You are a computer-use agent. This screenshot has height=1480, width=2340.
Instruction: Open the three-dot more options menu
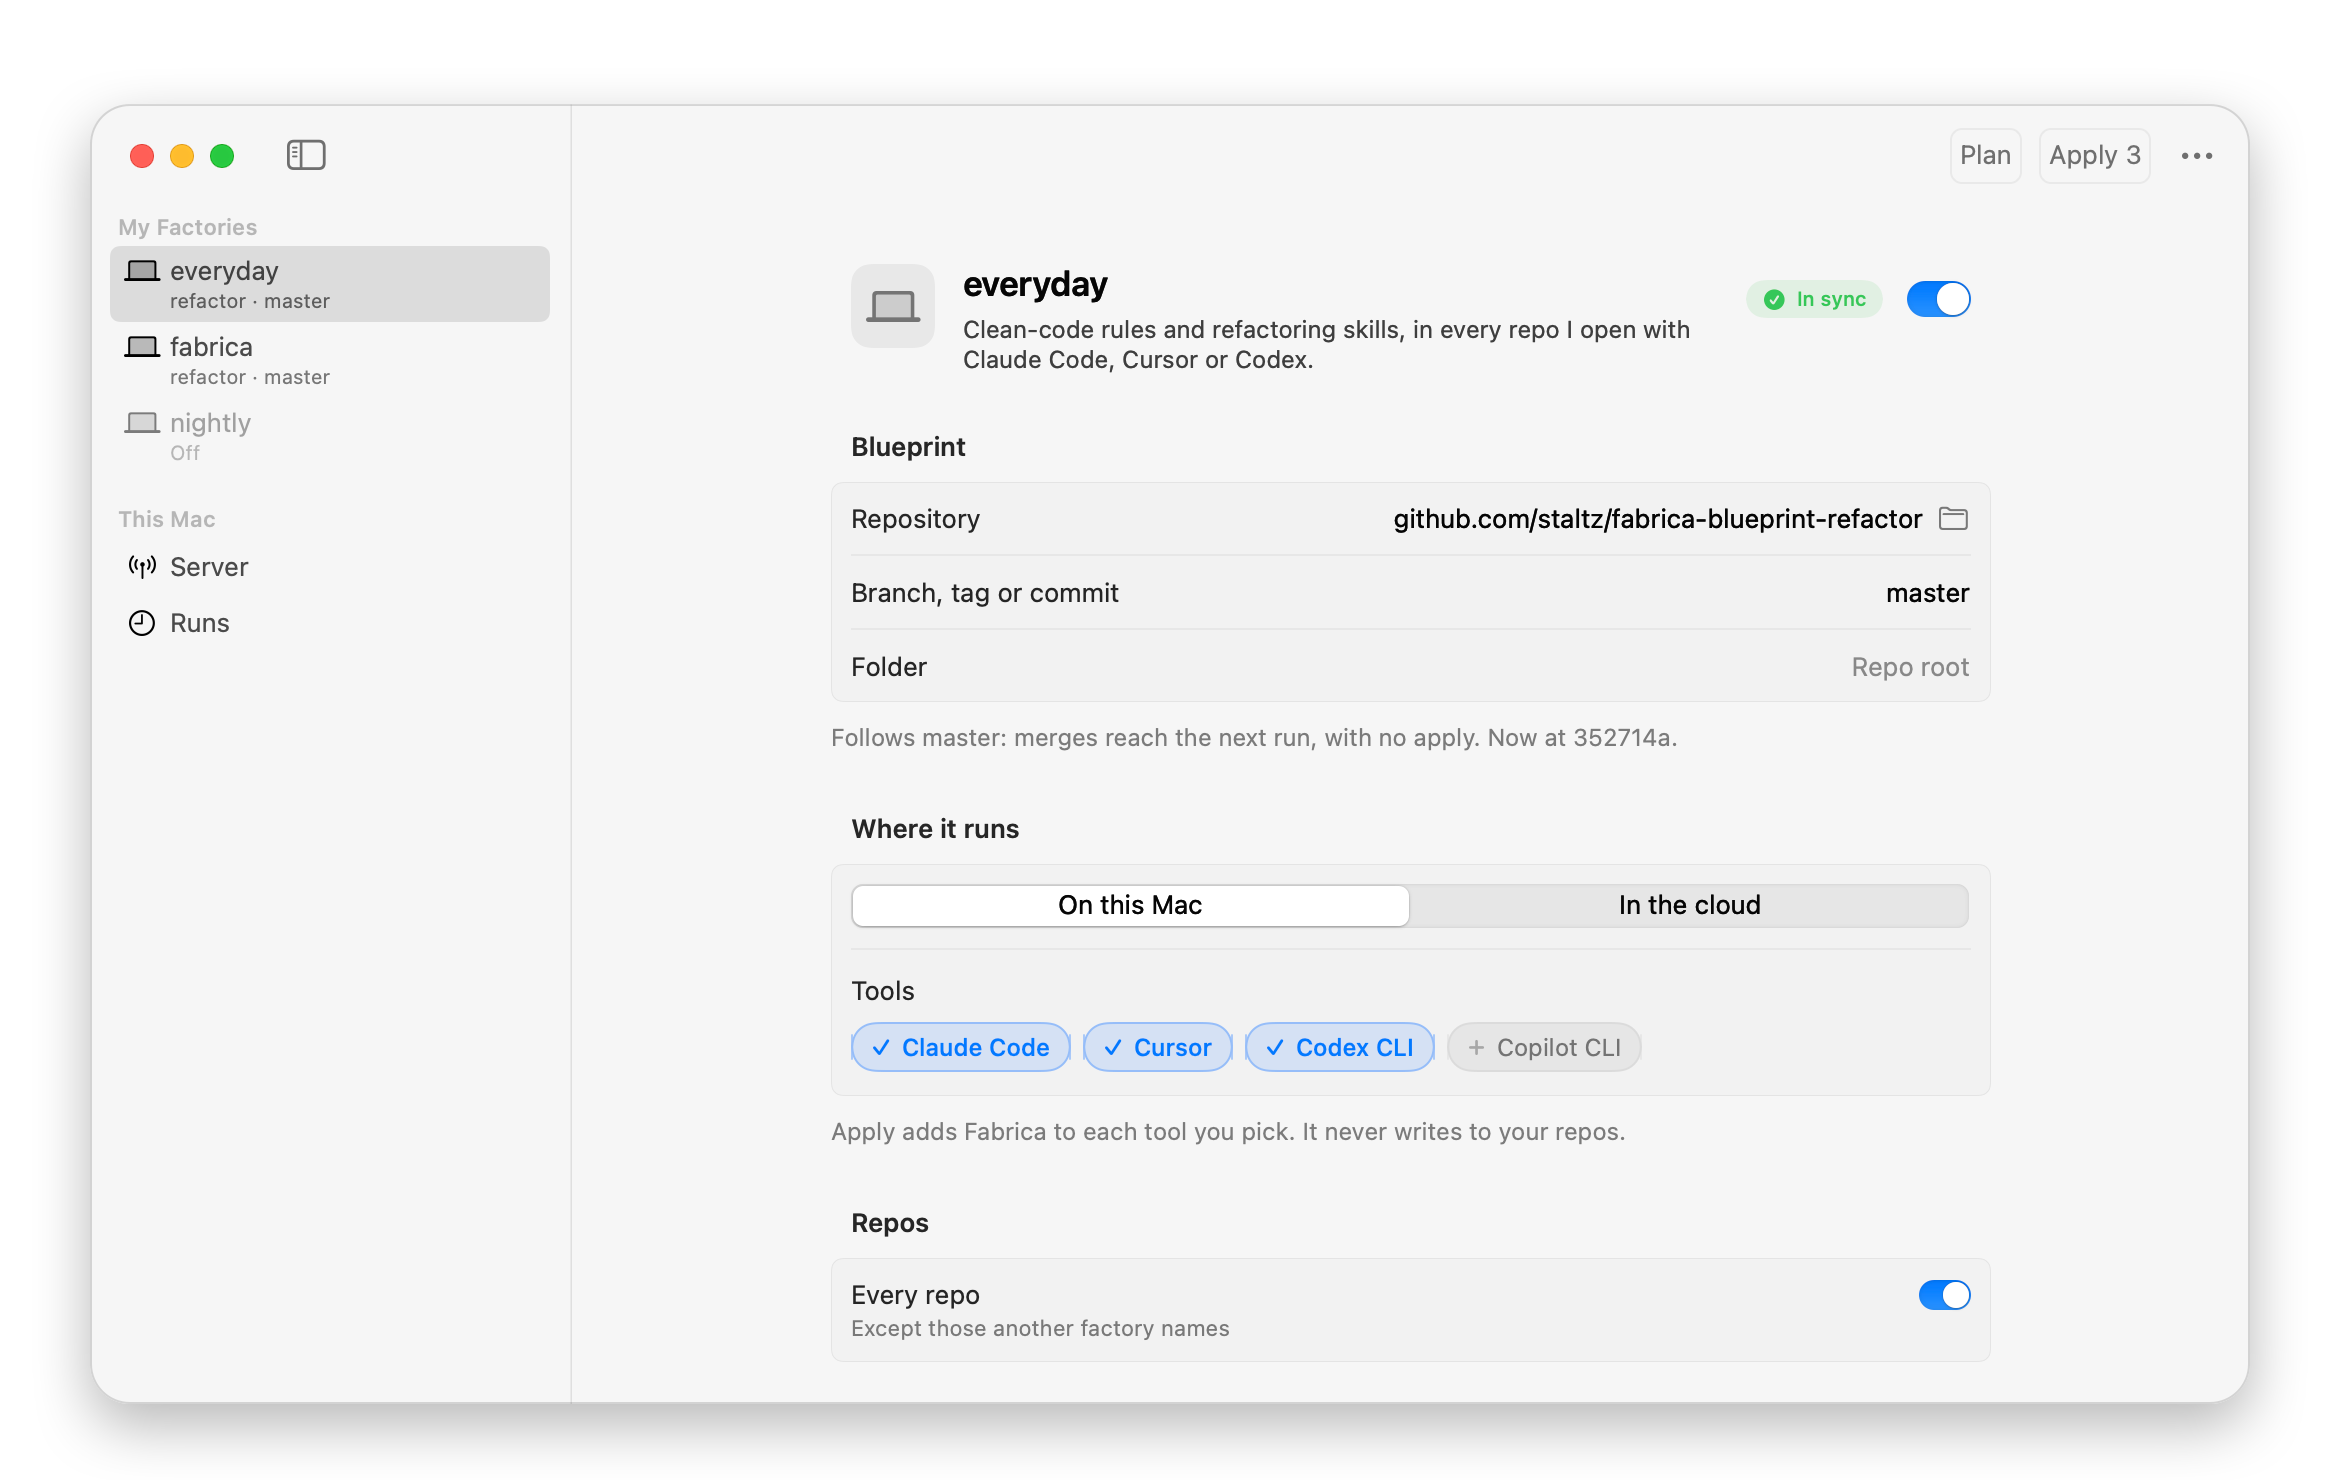2196,156
